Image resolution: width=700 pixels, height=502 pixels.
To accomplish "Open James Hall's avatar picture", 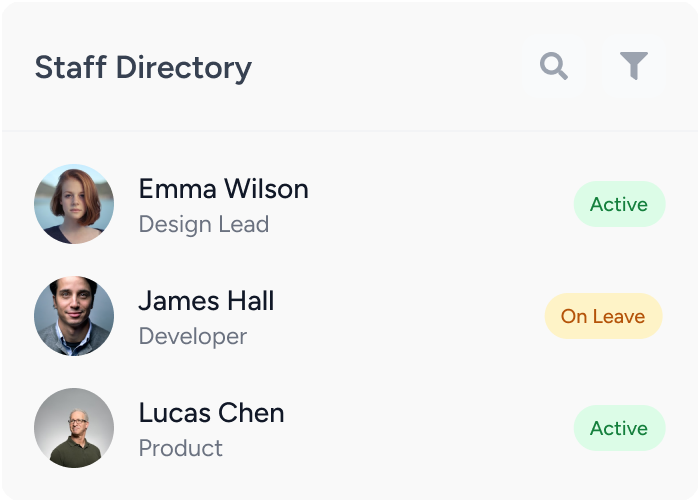I will (74, 316).
